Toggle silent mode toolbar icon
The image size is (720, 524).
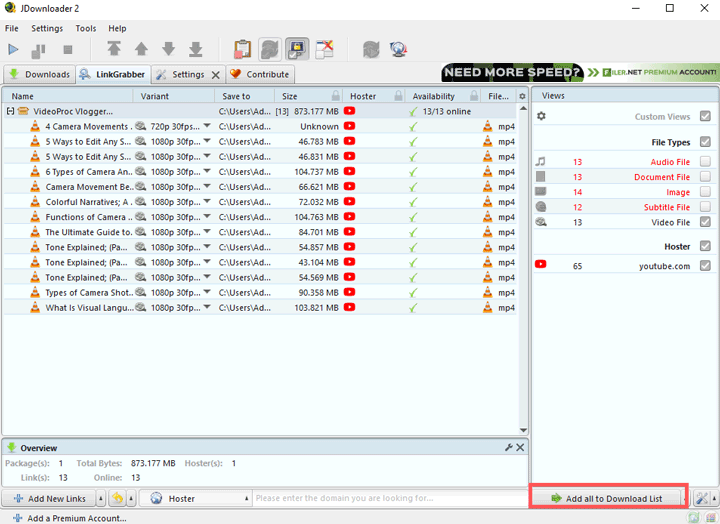[325, 49]
